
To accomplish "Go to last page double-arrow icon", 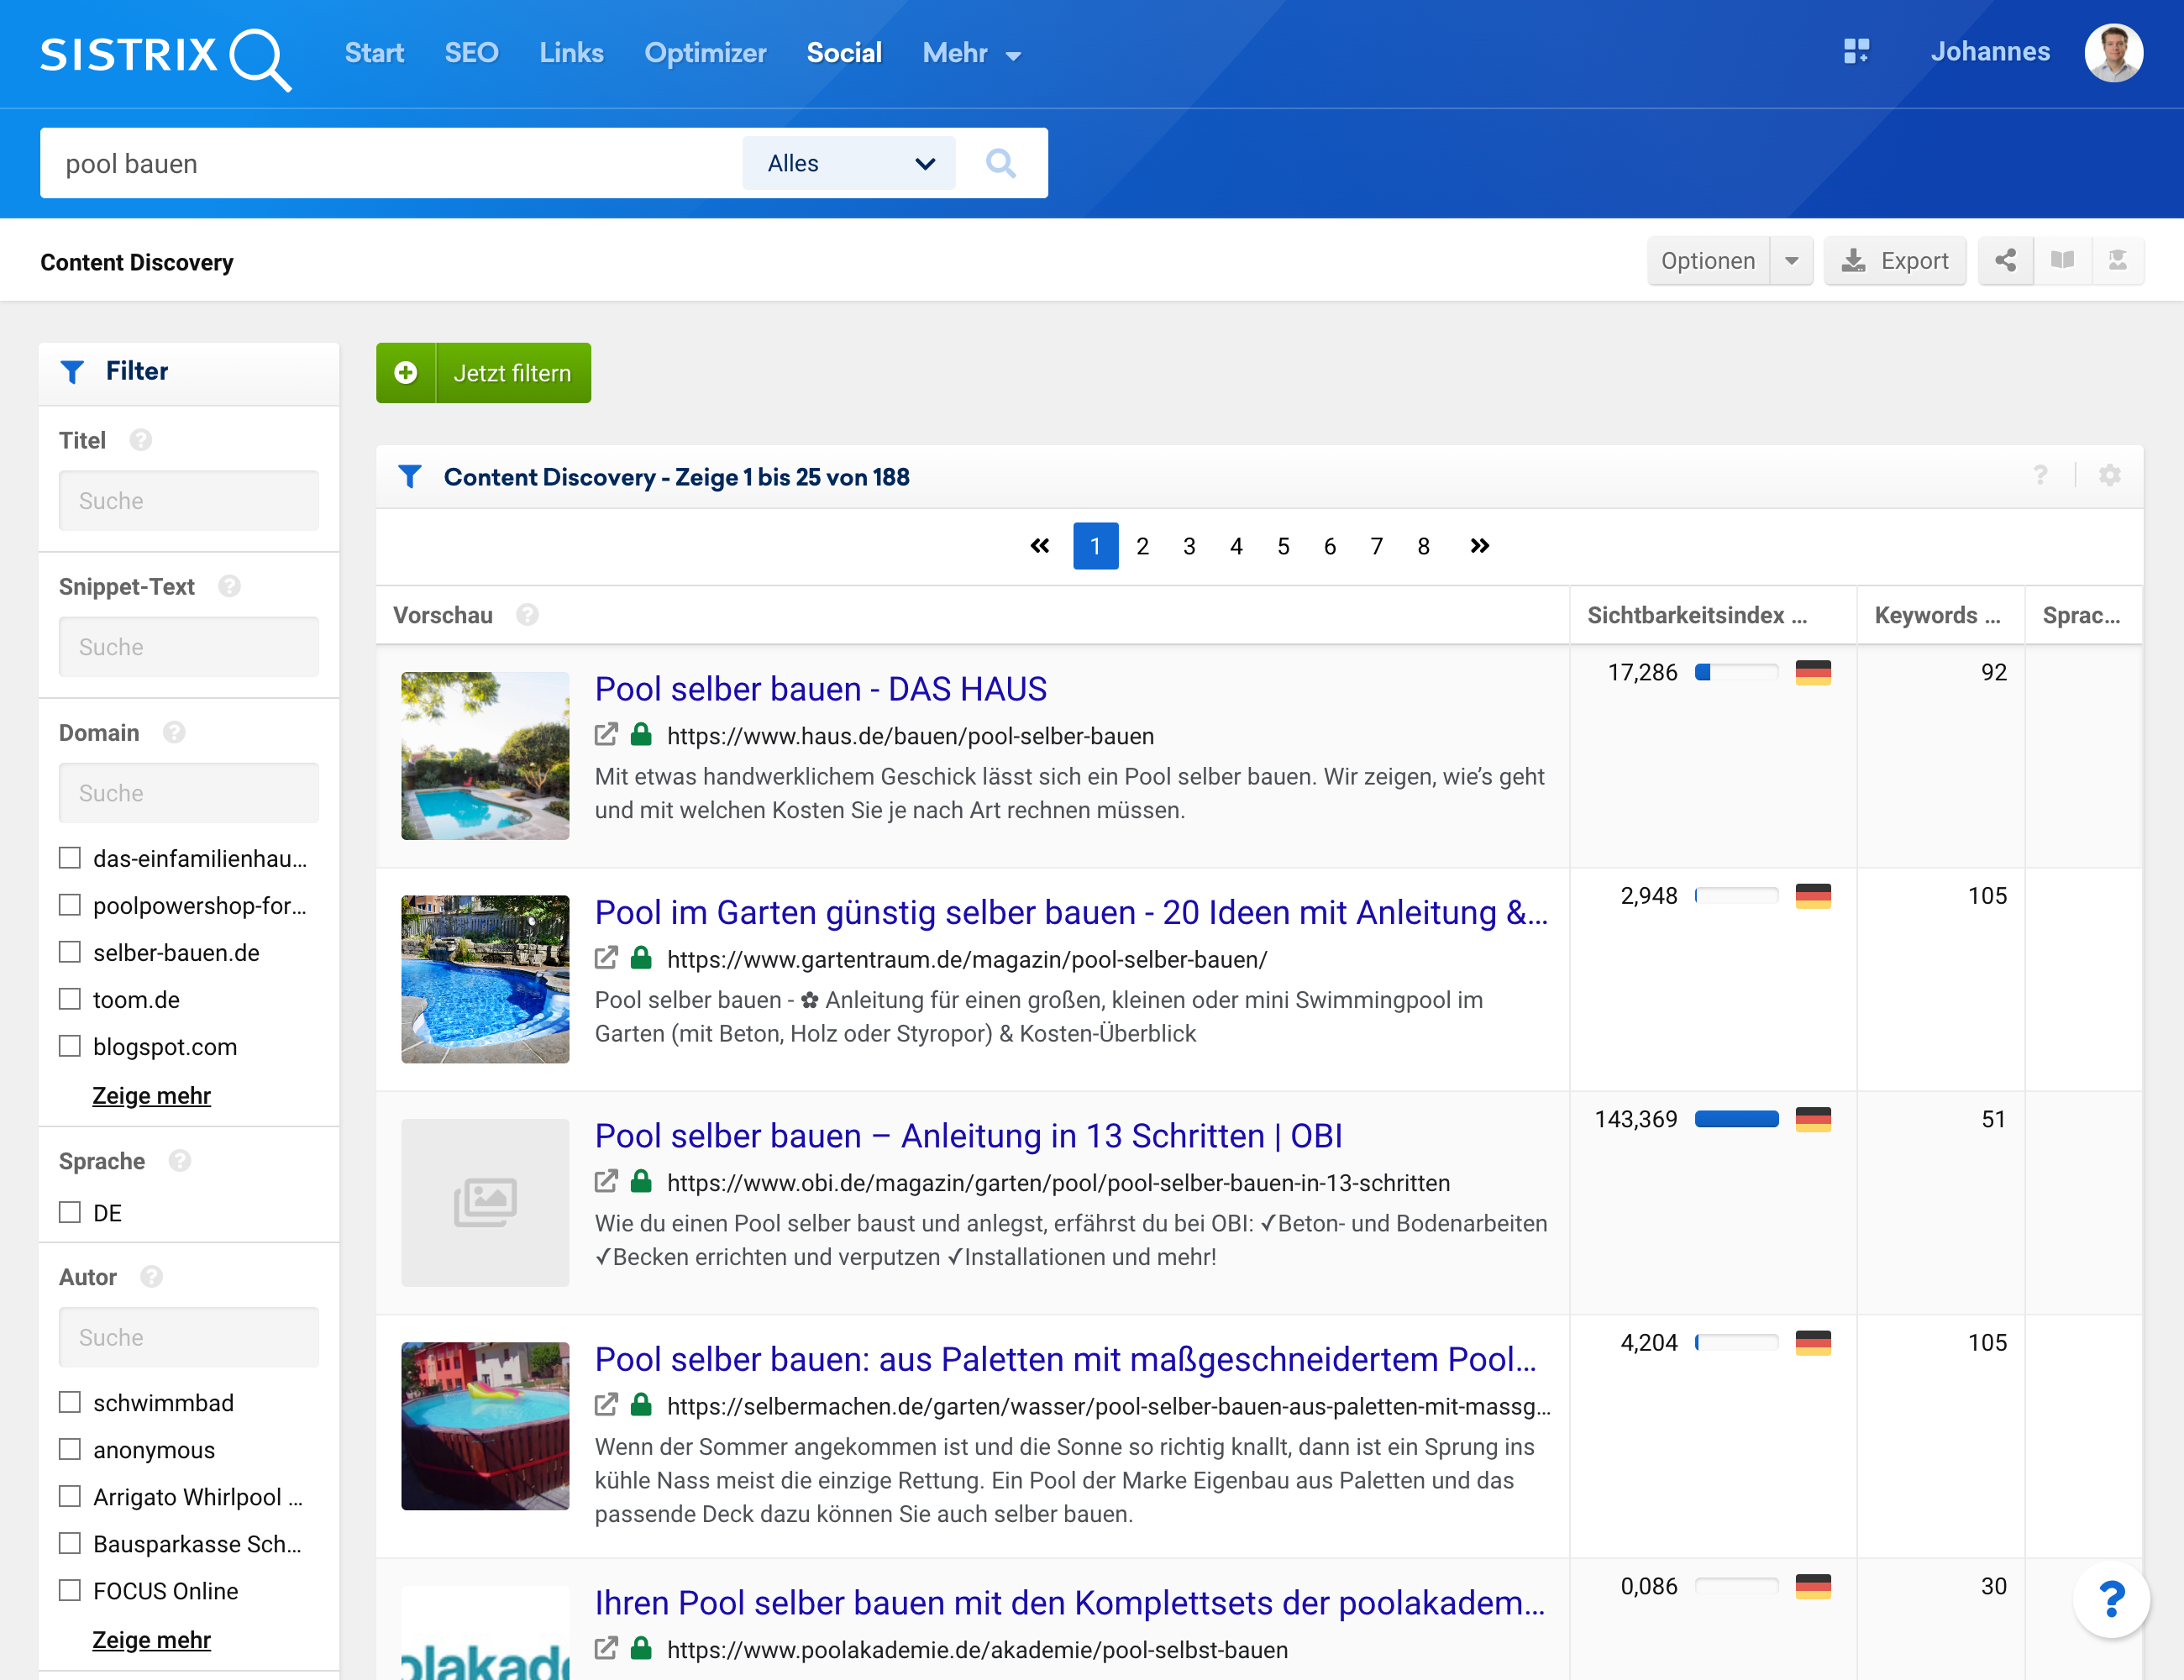I will pos(1480,546).
